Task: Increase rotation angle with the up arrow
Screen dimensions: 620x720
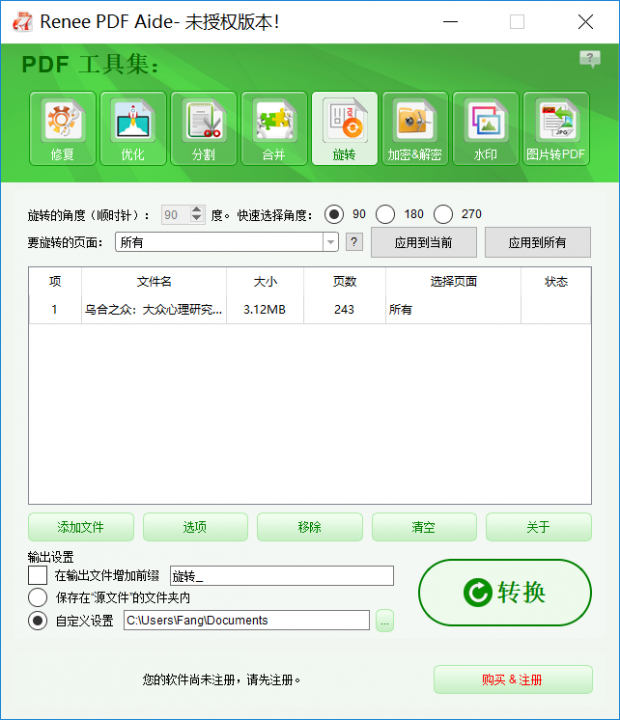Action: tap(197, 210)
